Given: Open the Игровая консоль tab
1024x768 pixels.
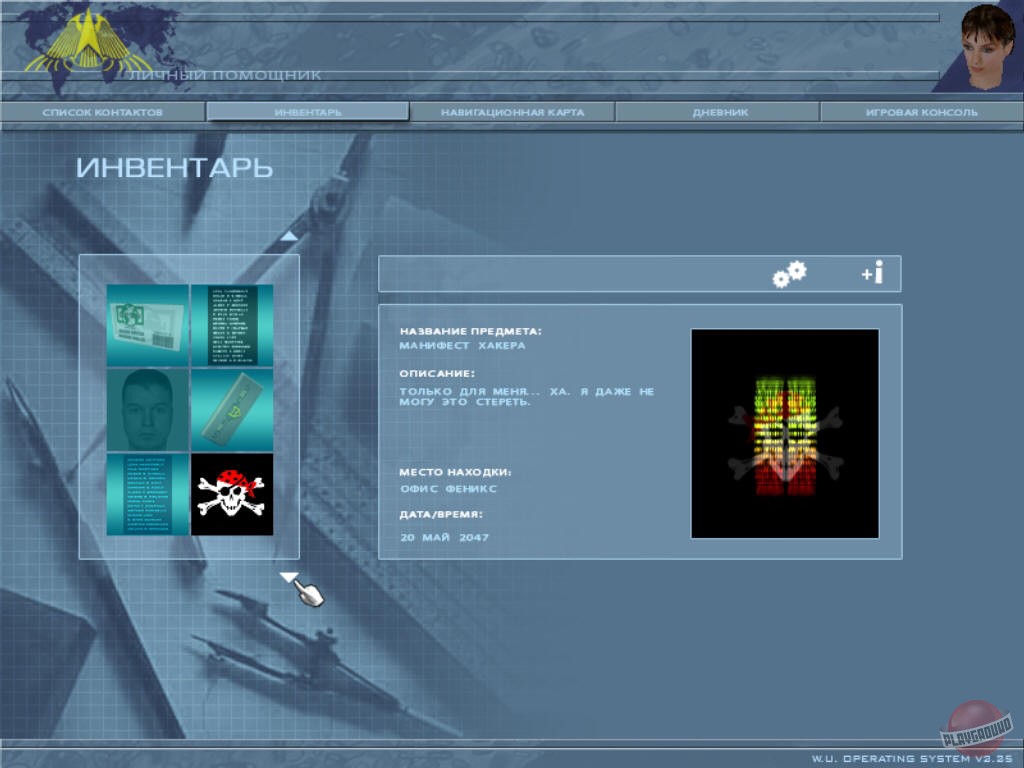Looking at the screenshot, I should click(921, 112).
